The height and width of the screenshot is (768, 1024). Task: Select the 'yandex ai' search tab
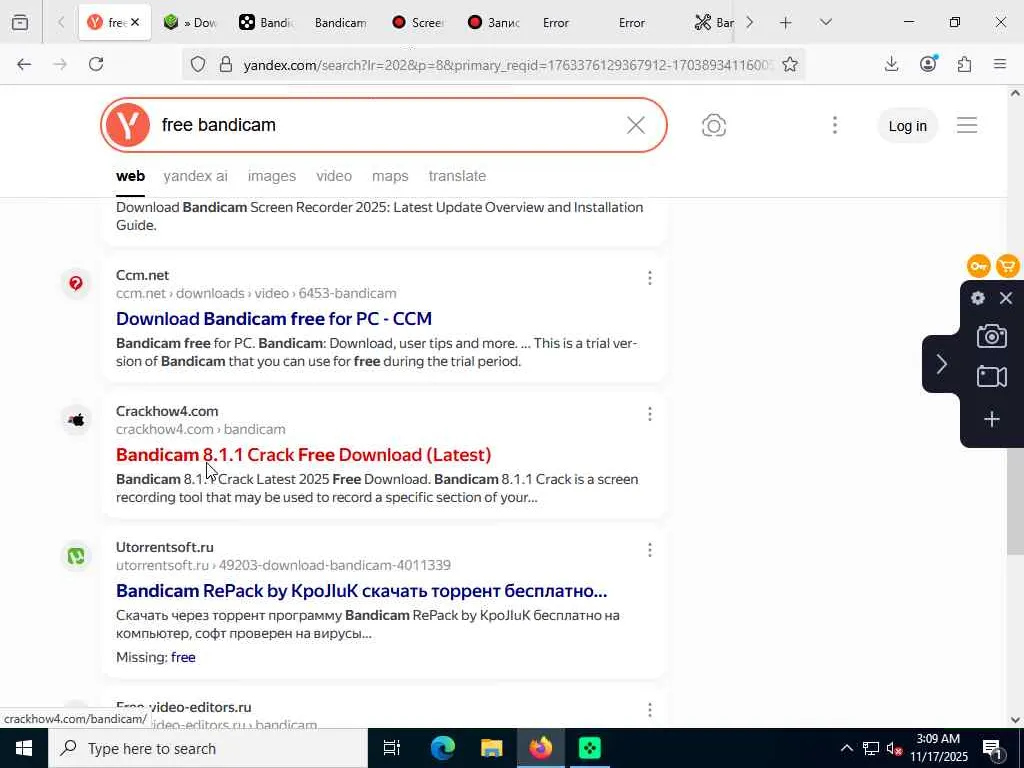pos(195,176)
